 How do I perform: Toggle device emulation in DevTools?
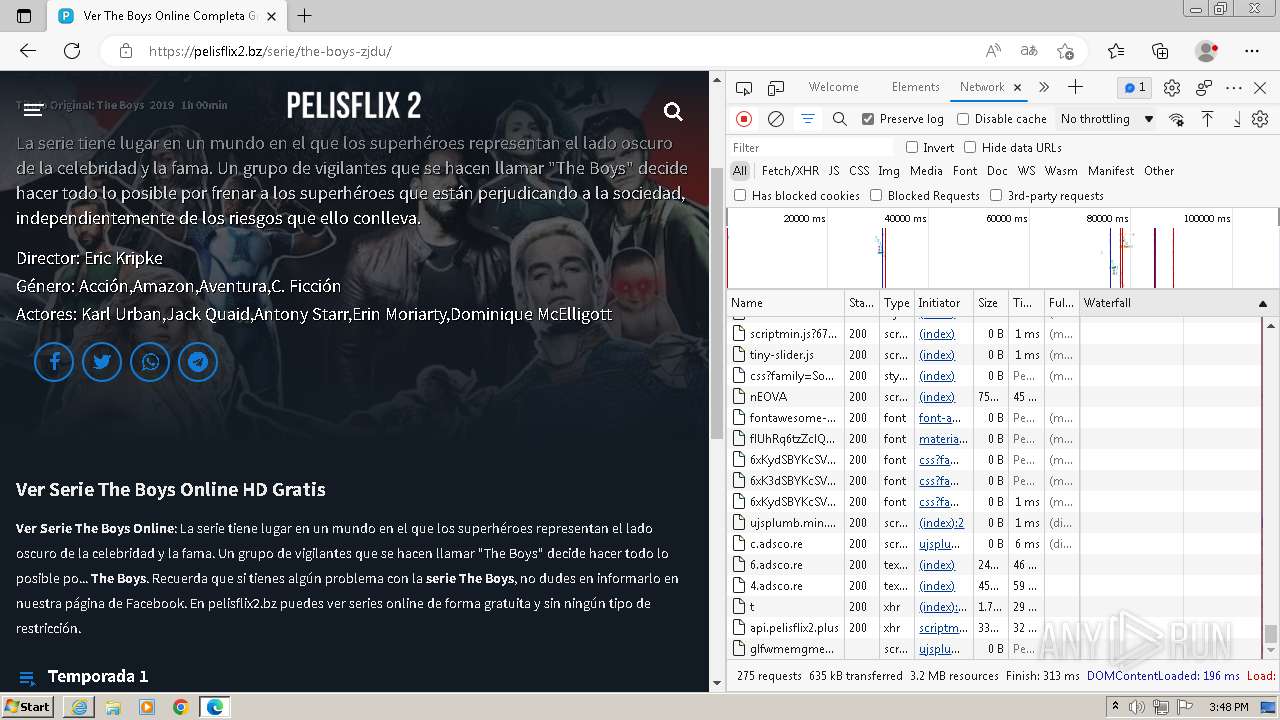(x=776, y=88)
